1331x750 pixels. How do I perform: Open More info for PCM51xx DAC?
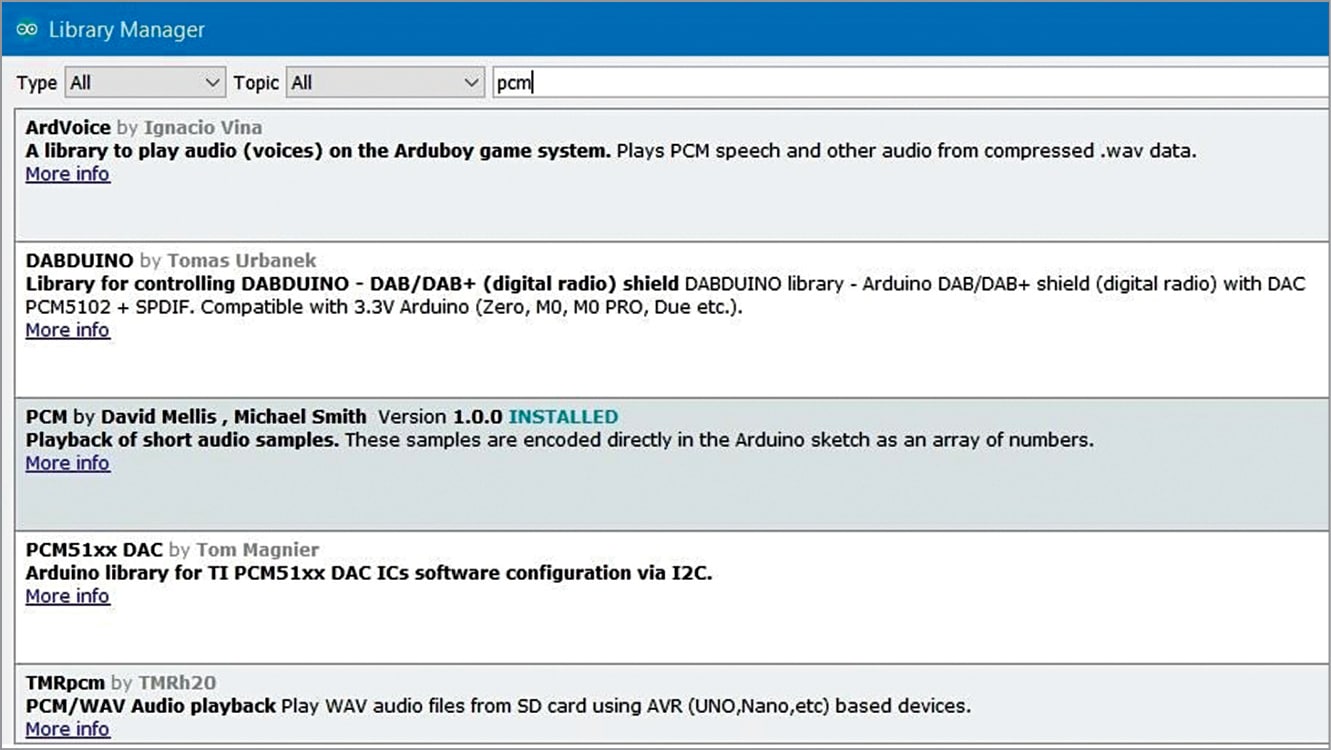point(67,596)
